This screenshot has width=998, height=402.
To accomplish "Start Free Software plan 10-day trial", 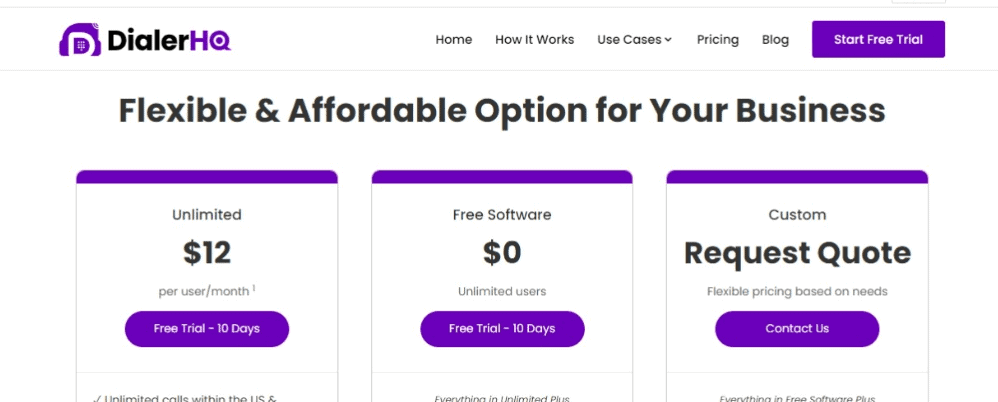I will point(502,329).
